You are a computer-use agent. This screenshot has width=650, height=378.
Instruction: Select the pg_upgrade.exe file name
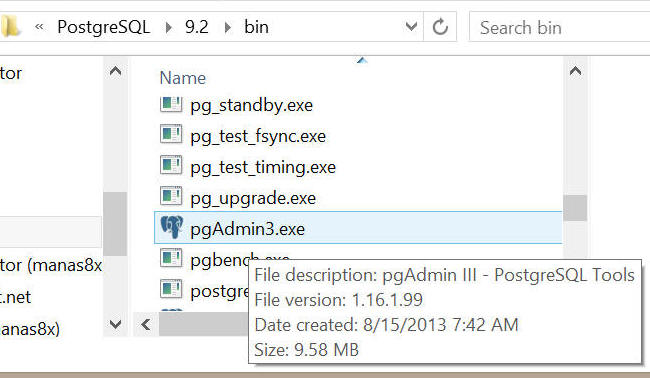coord(253,199)
